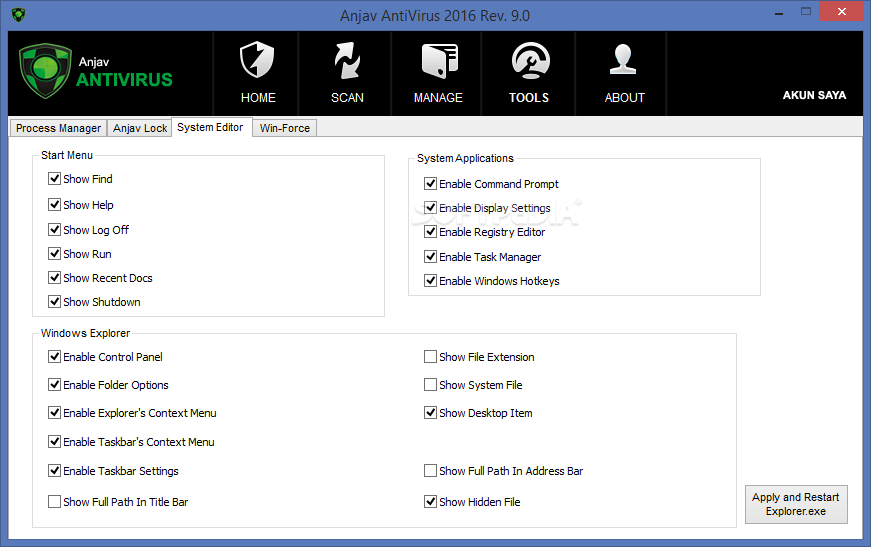The image size is (871, 547).
Task: Switch to Anjav Lock tab
Action: click(140, 128)
